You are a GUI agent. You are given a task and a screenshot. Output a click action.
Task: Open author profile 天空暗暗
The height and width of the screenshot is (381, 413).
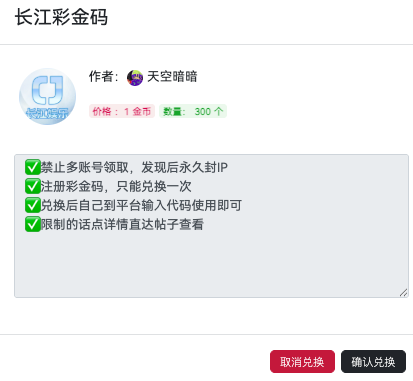click(172, 77)
